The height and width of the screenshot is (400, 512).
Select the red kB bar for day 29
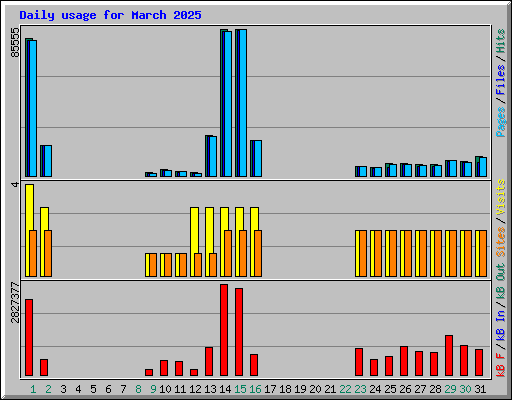(449, 356)
